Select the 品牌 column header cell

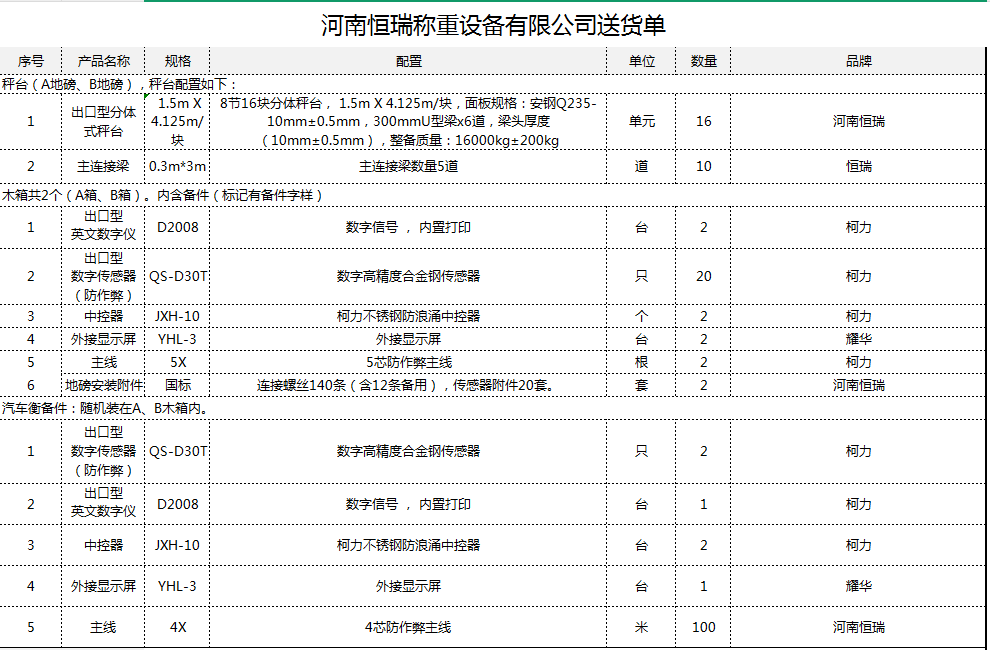pos(858,61)
